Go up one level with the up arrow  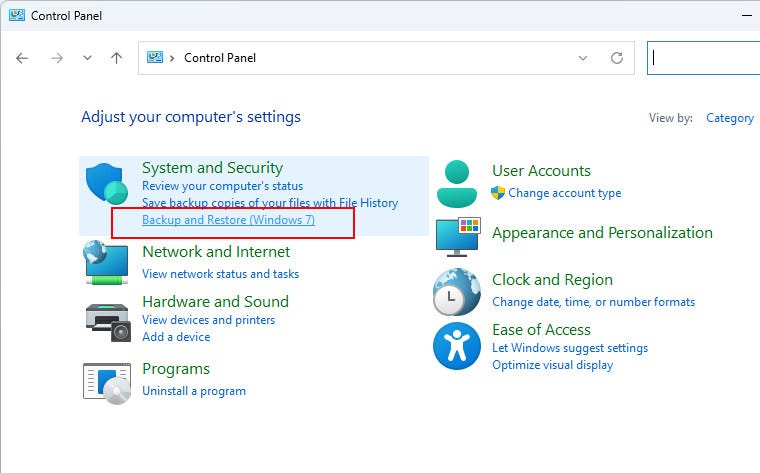(x=116, y=58)
